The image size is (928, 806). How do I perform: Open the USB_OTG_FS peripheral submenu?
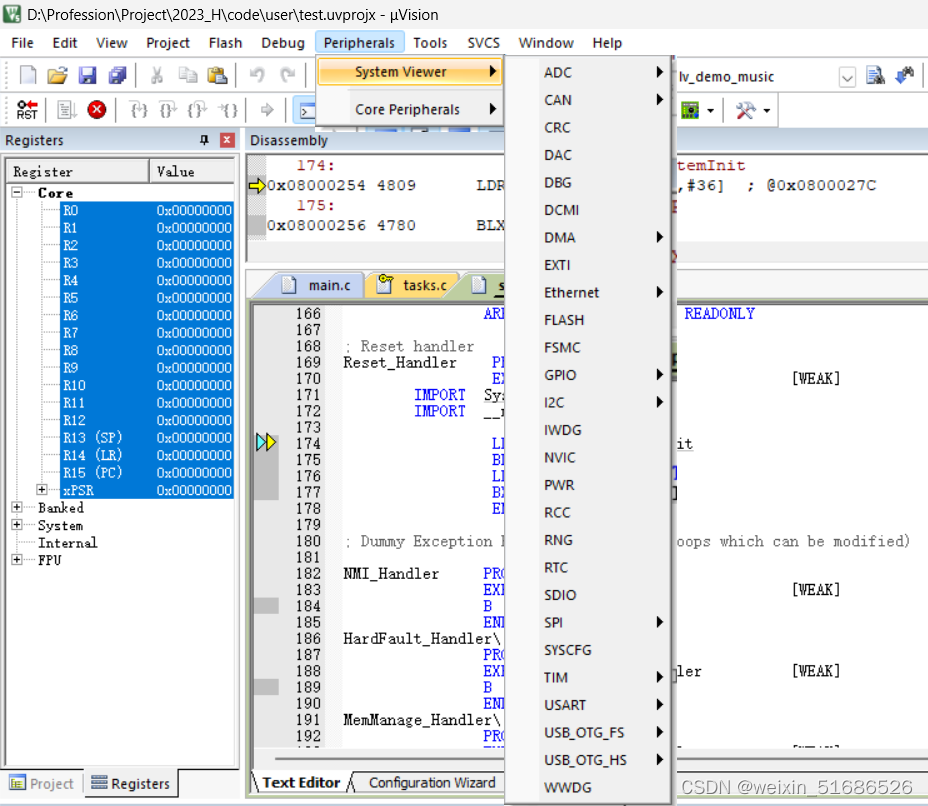click(588, 732)
